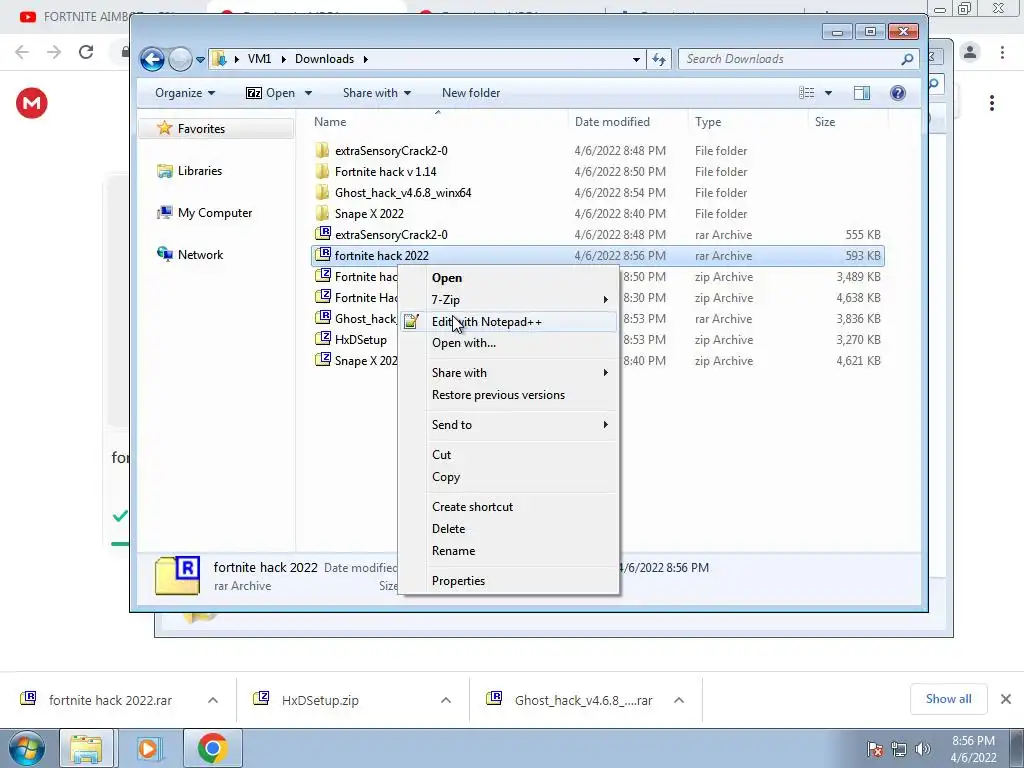The width and height of the screenshot is (1024, 768).
Task: Click the Search Downloads field
Action: [798, 59]
